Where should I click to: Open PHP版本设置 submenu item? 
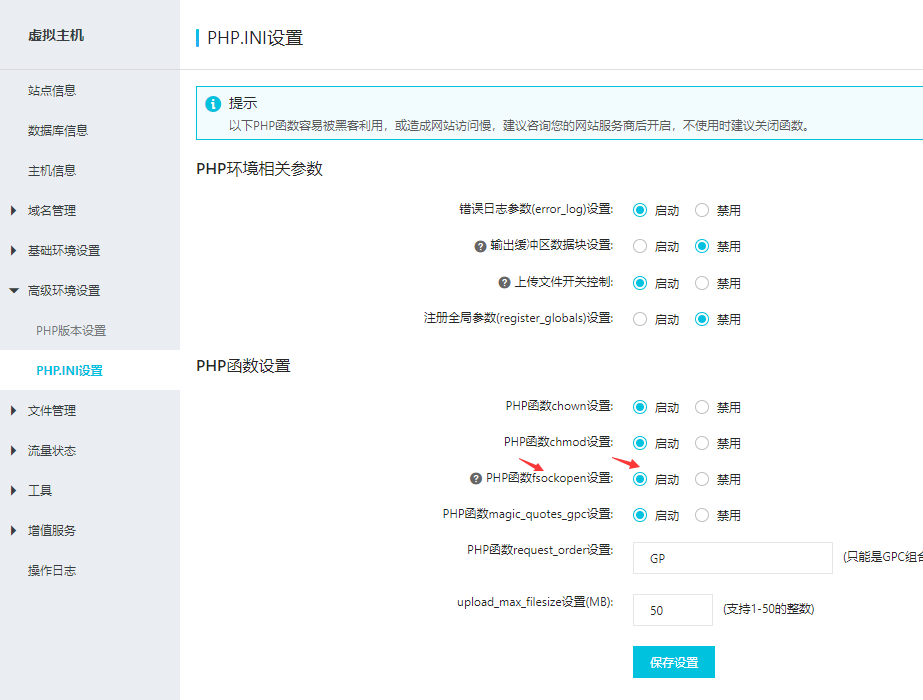coord(71,331)
